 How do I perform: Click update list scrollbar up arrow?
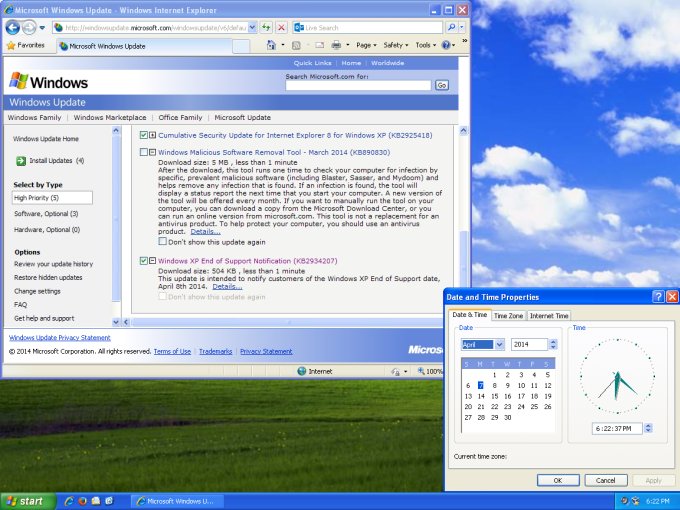[463, 131]
